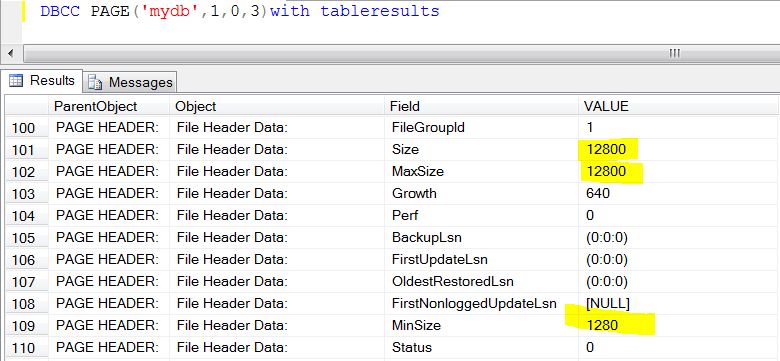The height and width of the screenshot is (361, 780).
Task: Click the Results grid icon
Action: [x=16, y=81]
